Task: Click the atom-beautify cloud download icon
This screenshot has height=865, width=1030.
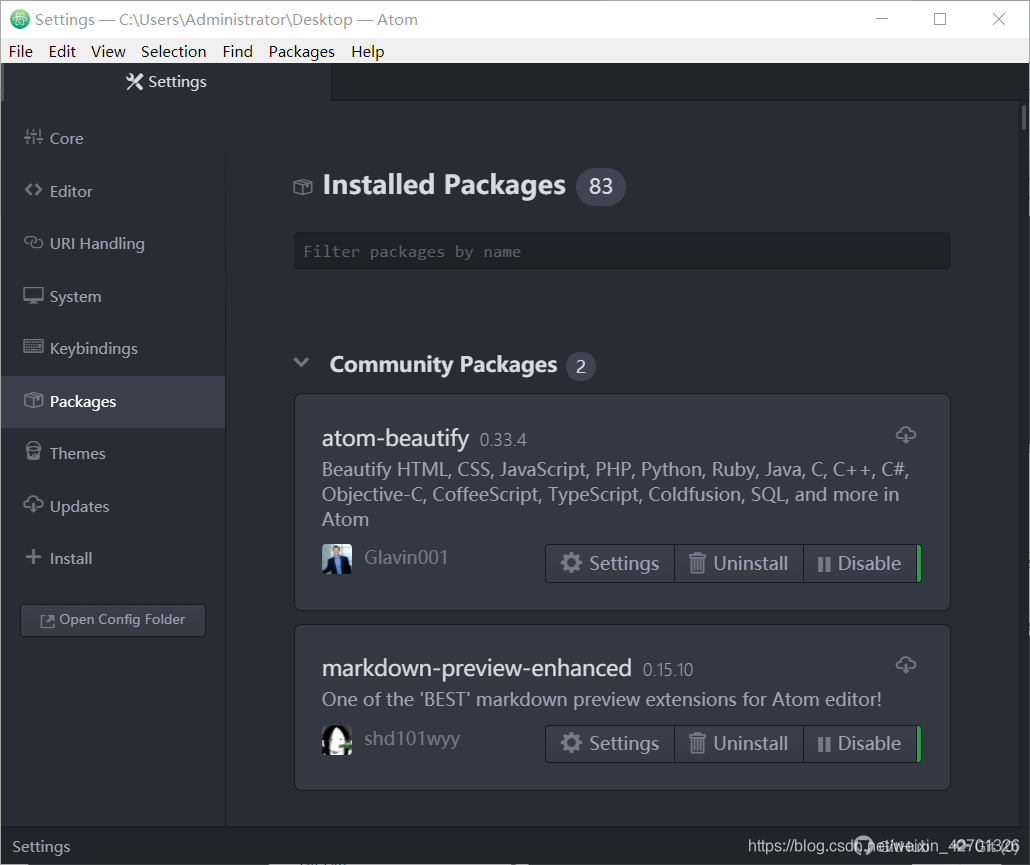Action: [906, 434]
